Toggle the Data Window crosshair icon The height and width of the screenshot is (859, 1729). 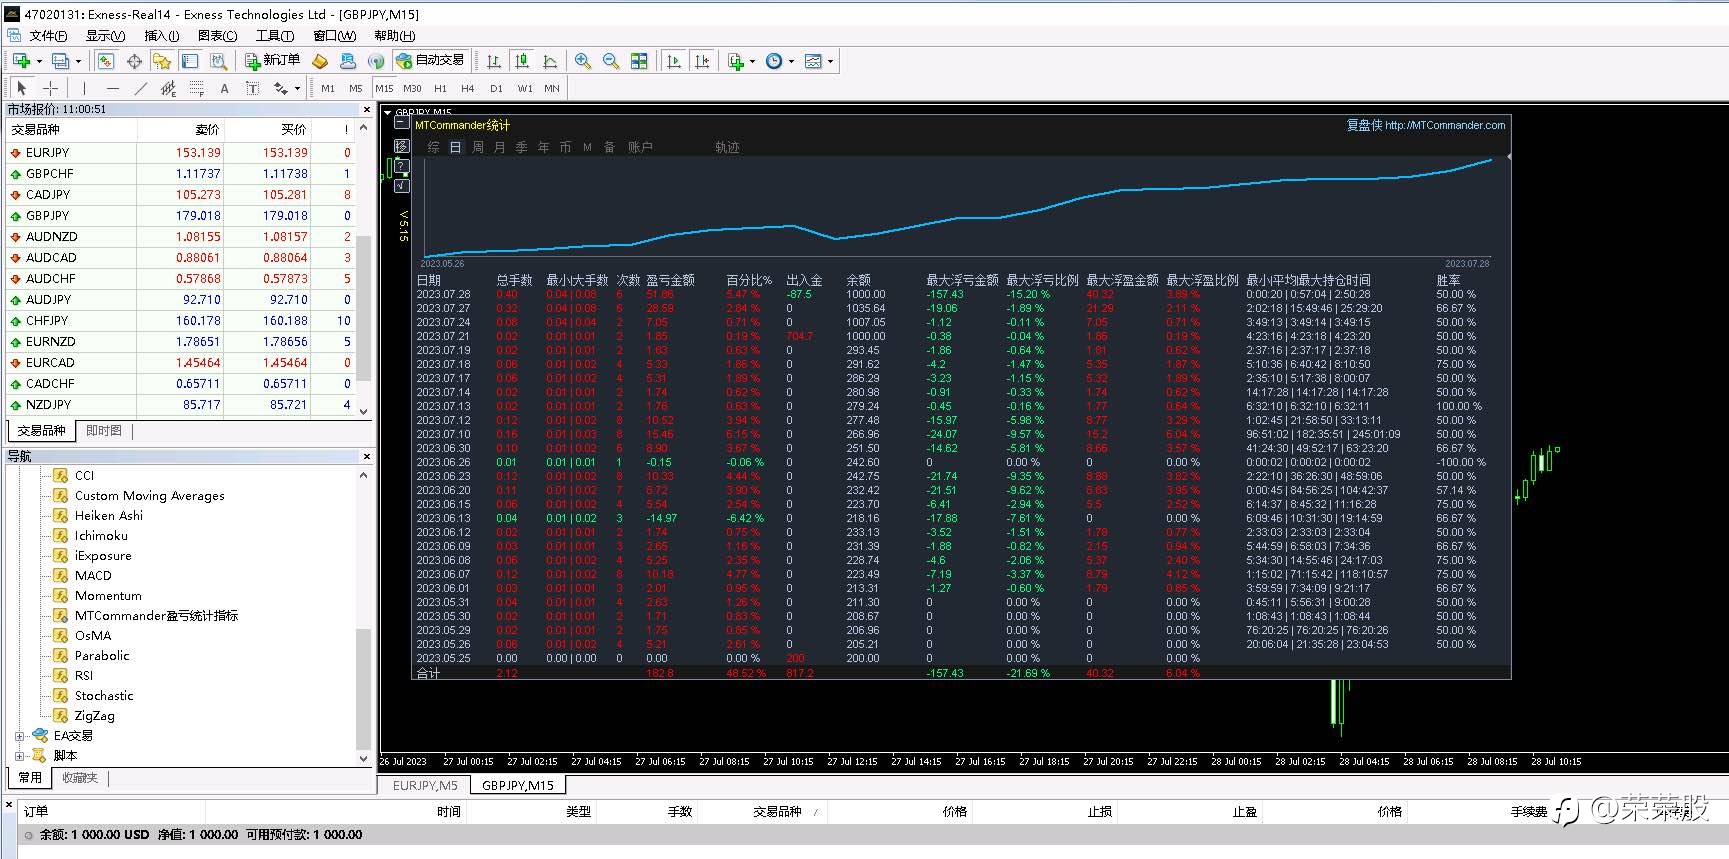[x=134, y=61]
